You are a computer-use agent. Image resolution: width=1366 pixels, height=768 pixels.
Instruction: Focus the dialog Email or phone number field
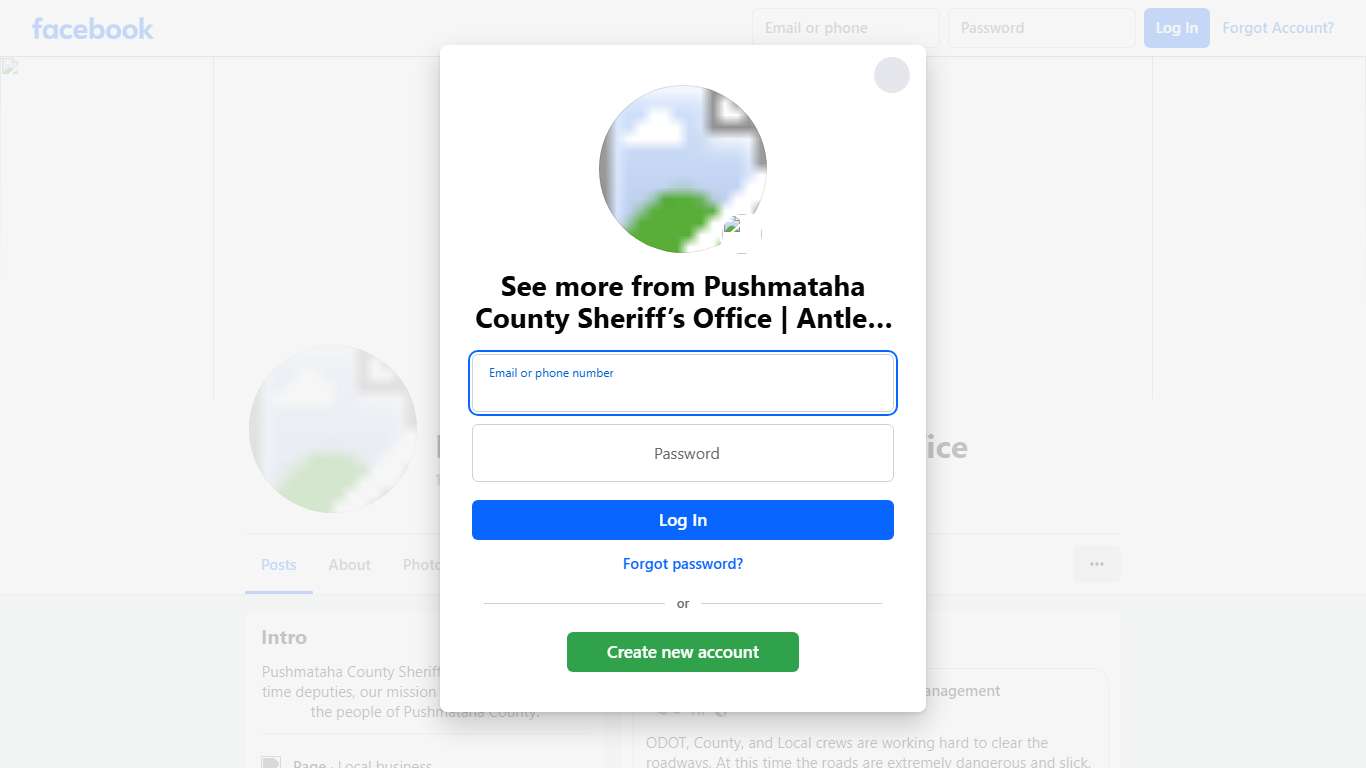click(x=683, y=383)
